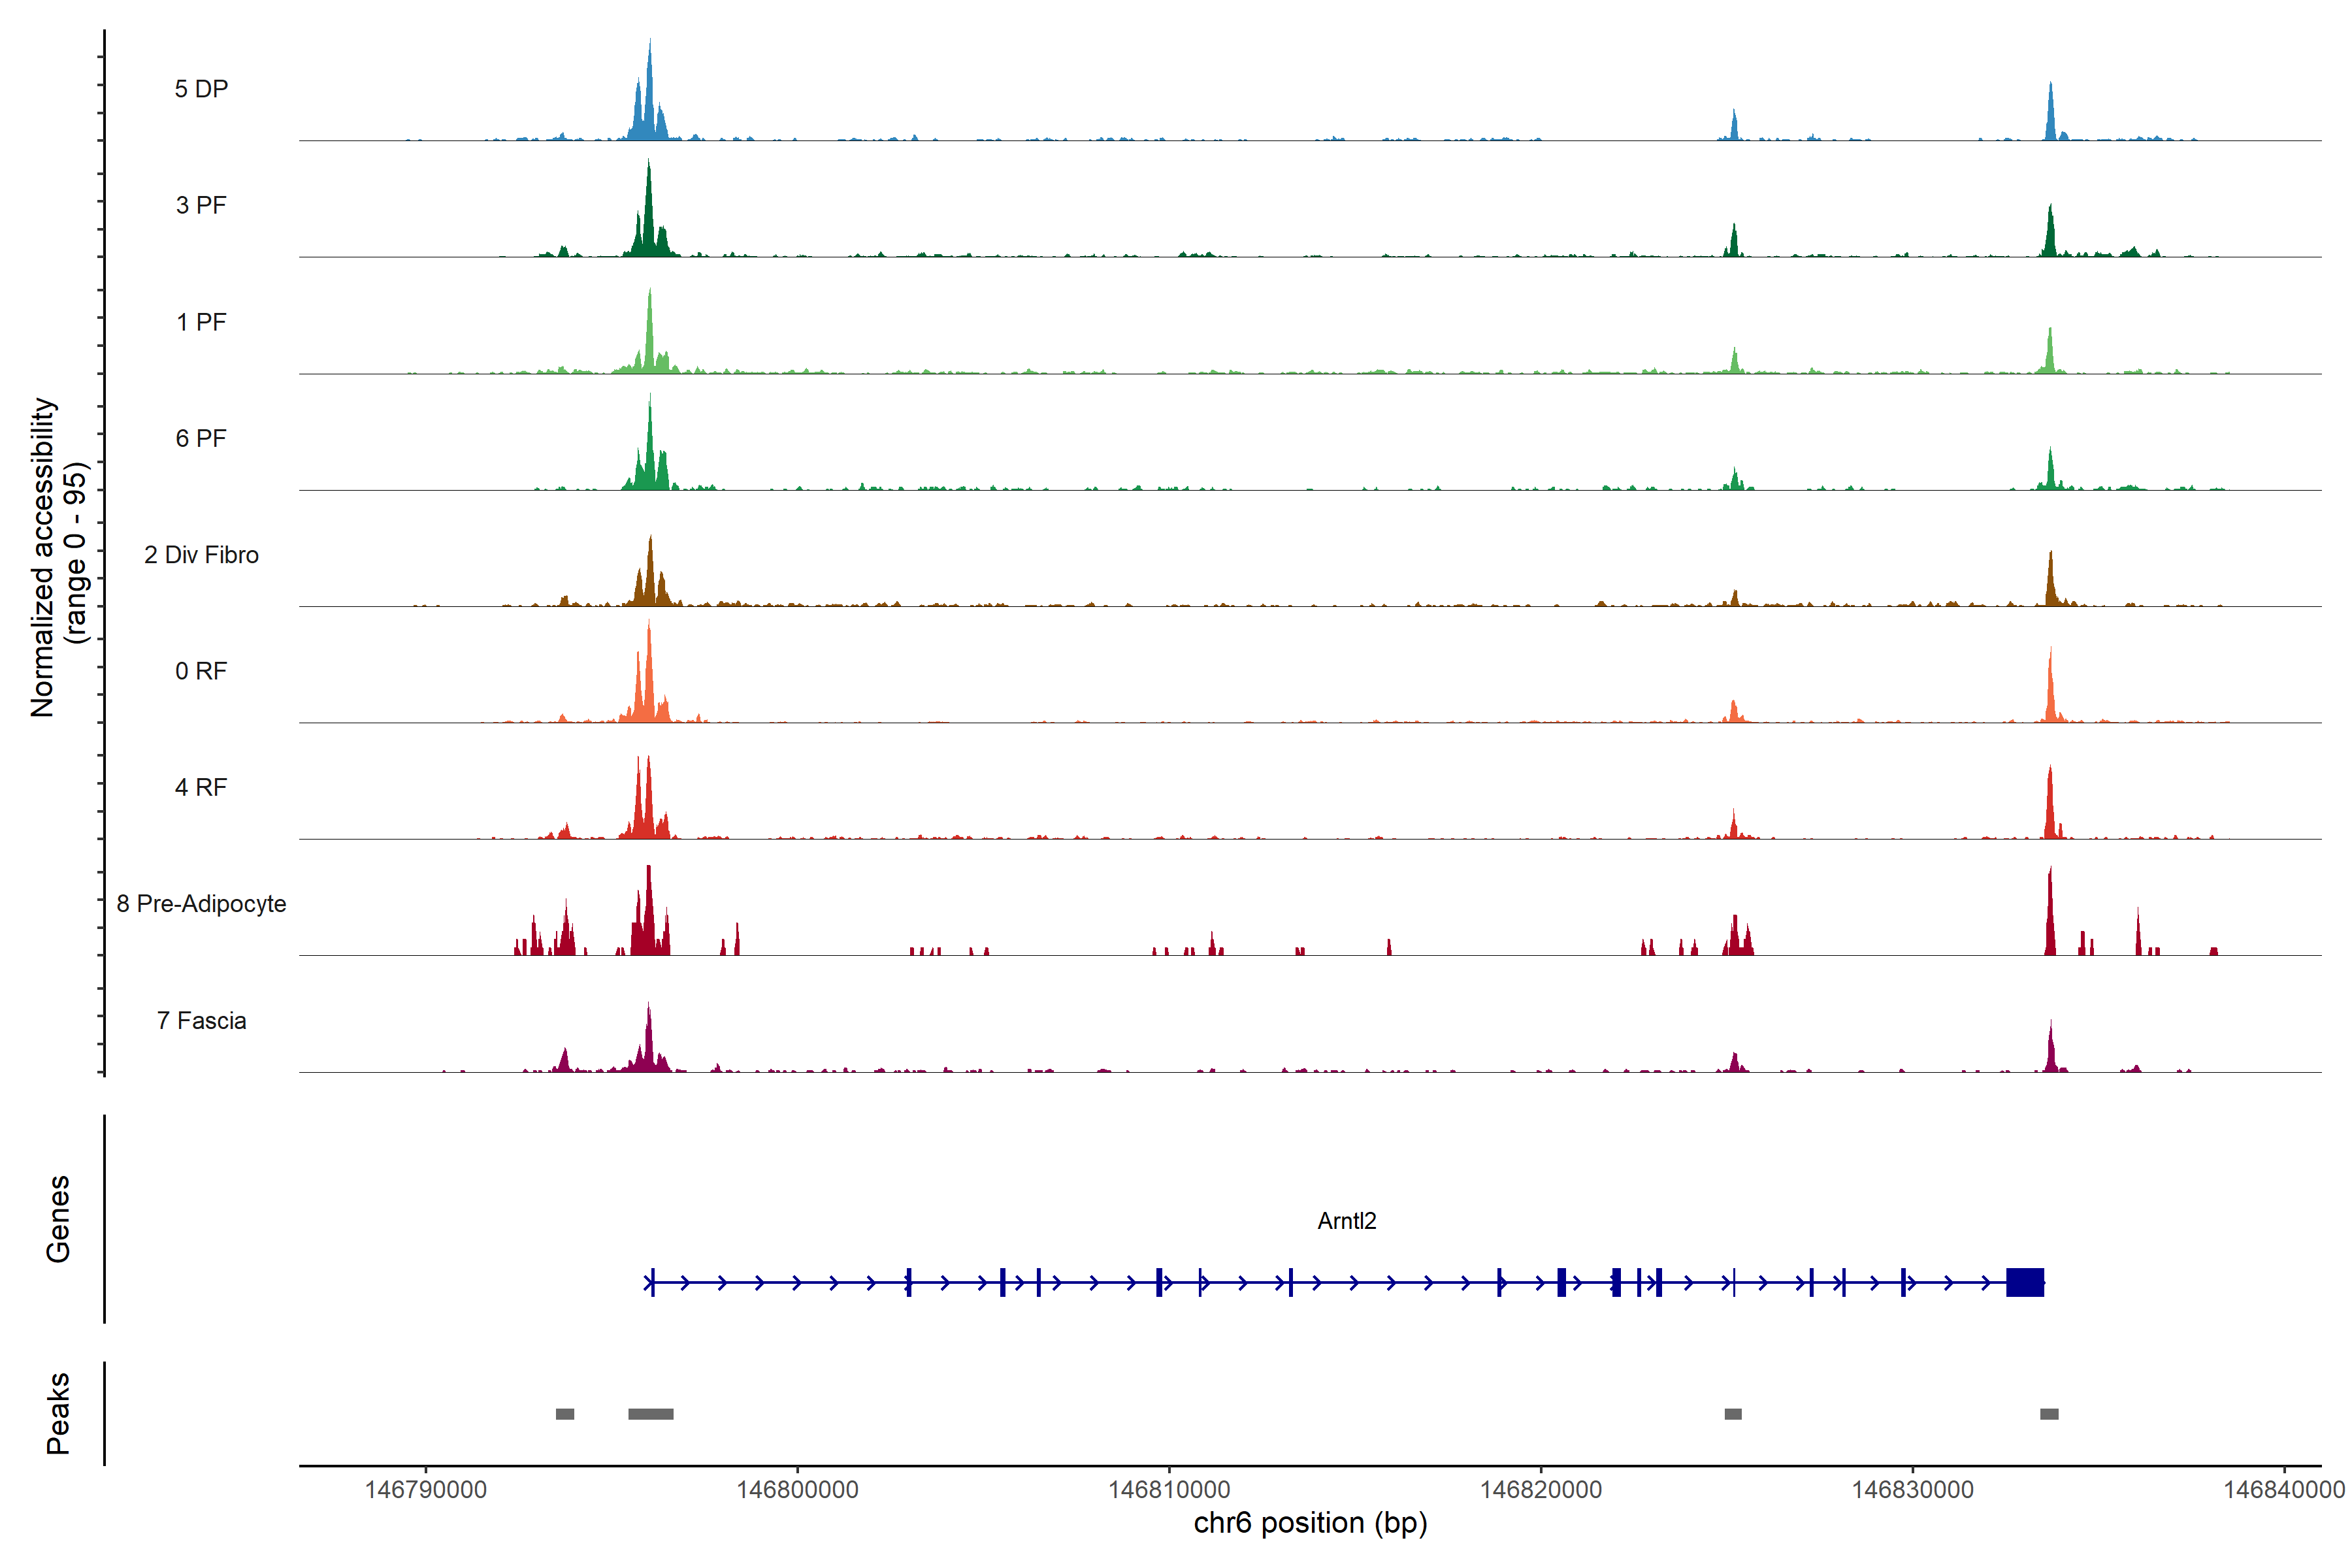Click the Peaks panel label
2352x1568 pixels.
click(58, 1413)
